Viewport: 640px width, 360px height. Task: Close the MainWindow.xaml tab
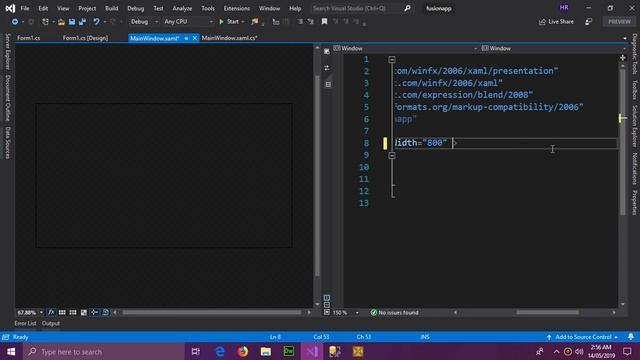[195, 38]
